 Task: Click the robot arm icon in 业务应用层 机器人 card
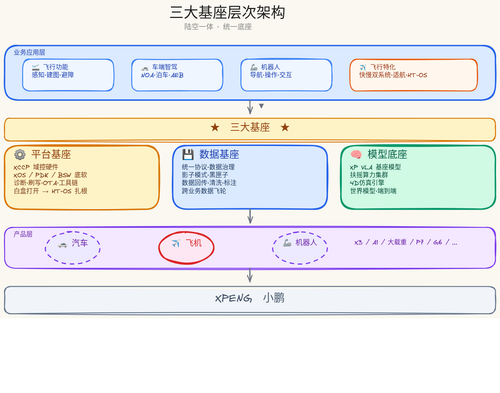[254, 67]
